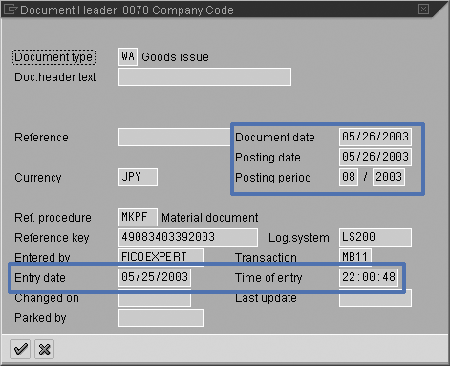Select the Posting period year 2003 field

click(389, 177)
